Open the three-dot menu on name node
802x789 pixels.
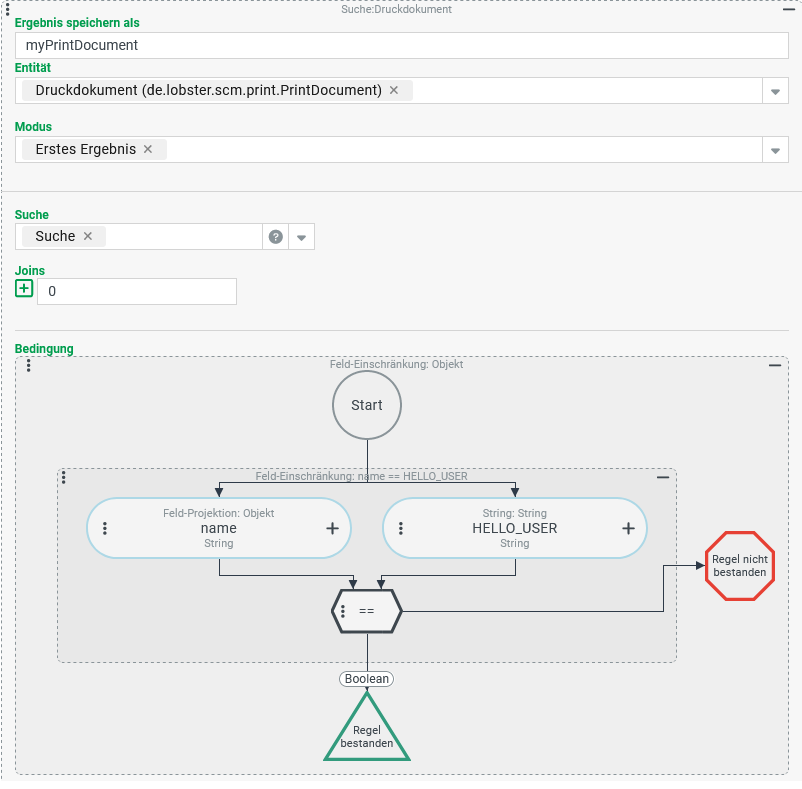(x=105, y=528)
